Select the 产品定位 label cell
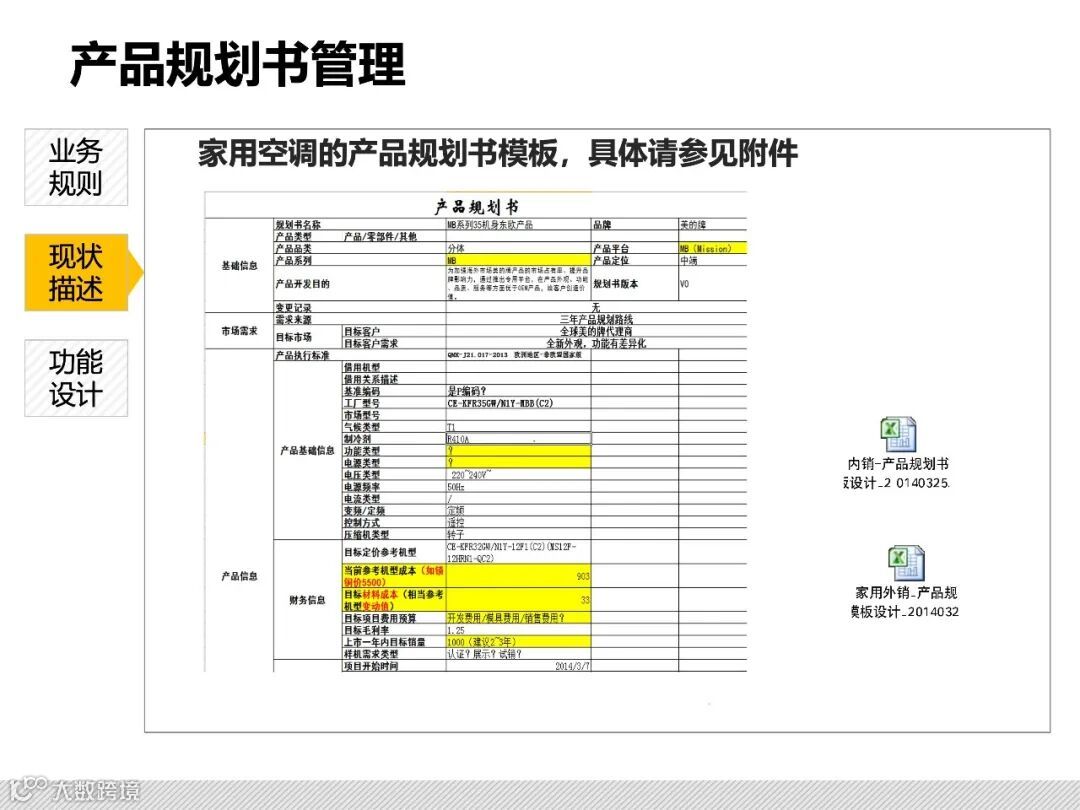 coord(634,260)
